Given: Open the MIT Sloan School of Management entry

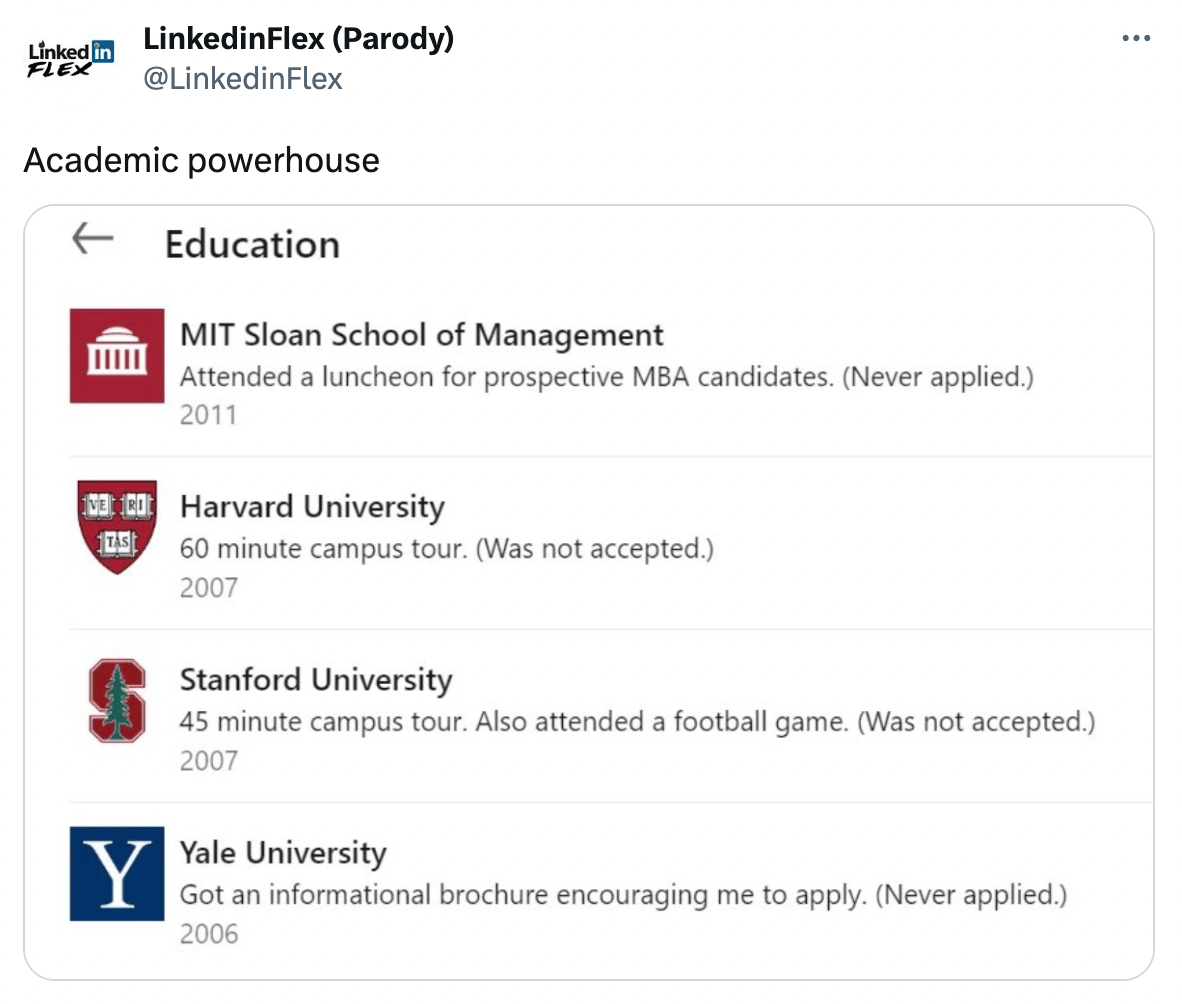Looking at the screenshot, I should [421, 334].
